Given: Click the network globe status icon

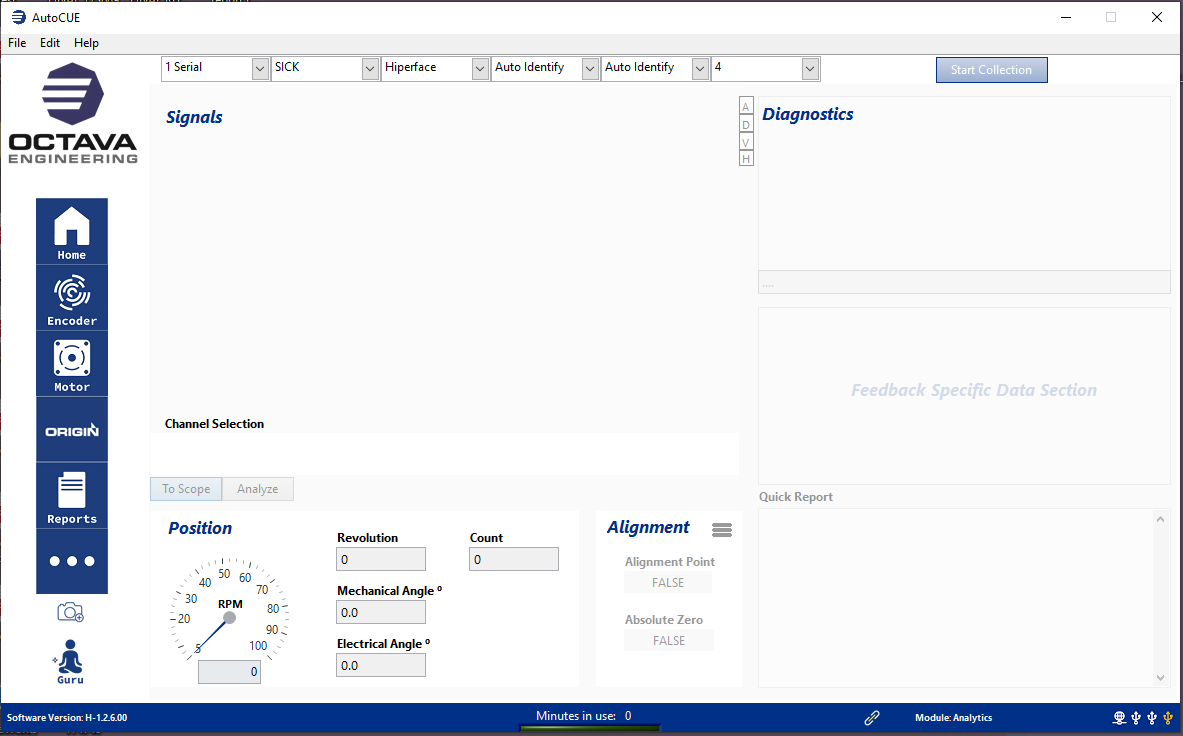Looking at the screenshot, I should 1120,718.
